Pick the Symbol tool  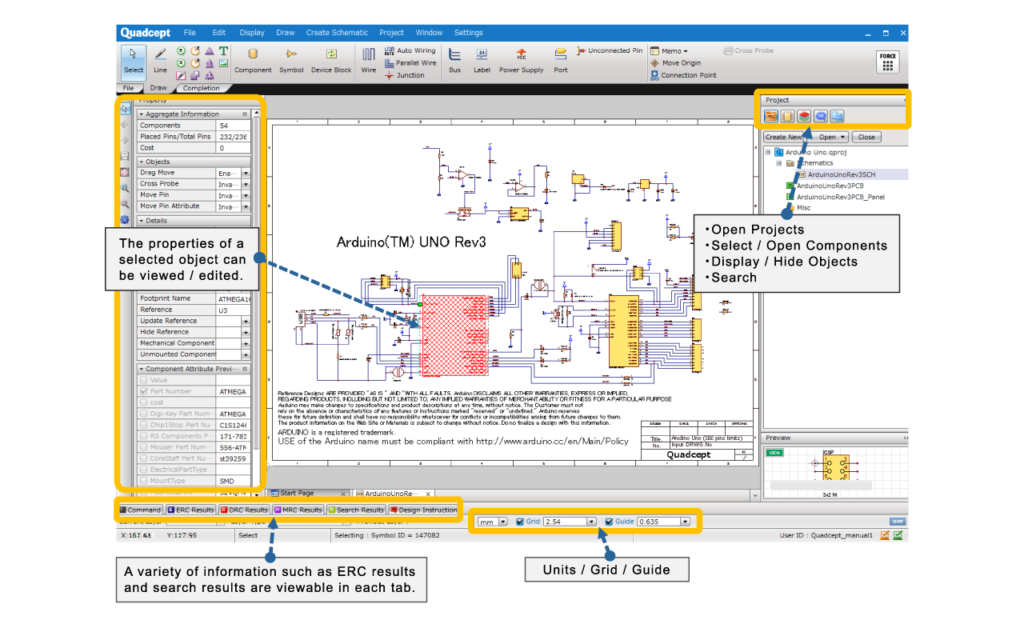click(291, 58)
